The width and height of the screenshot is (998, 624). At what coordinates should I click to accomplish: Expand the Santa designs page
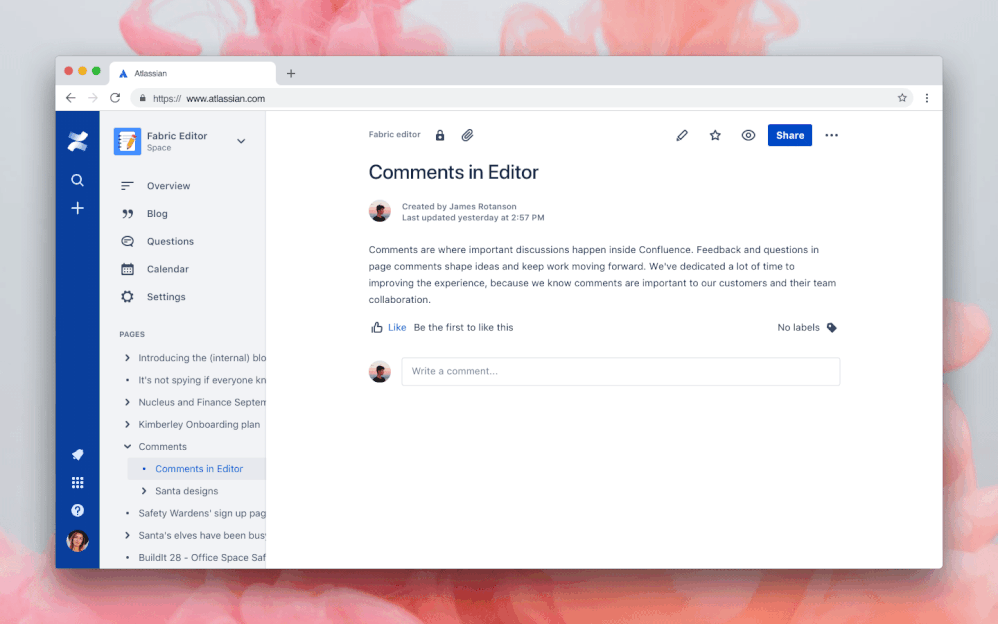(144, 491)
